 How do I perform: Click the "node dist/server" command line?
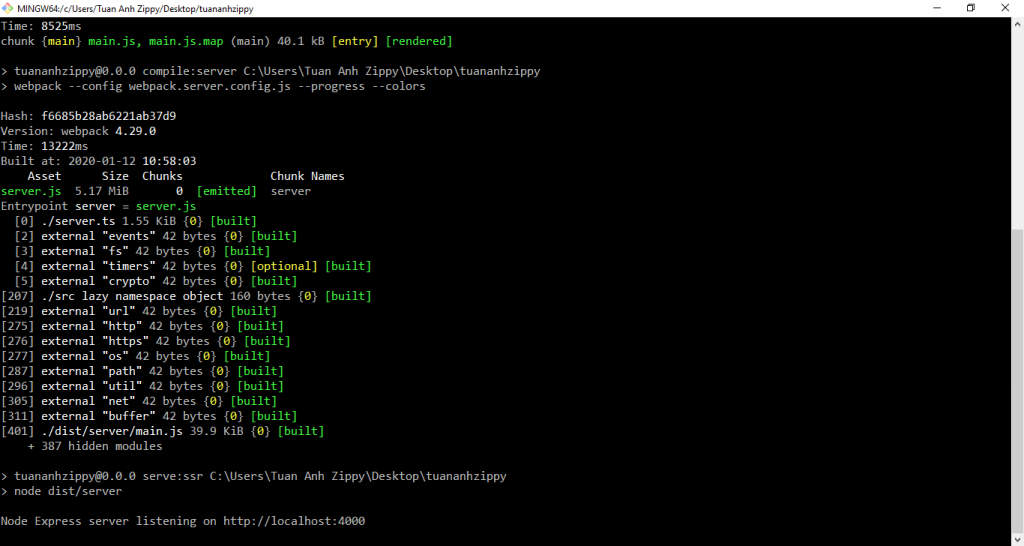coord(68,491)
